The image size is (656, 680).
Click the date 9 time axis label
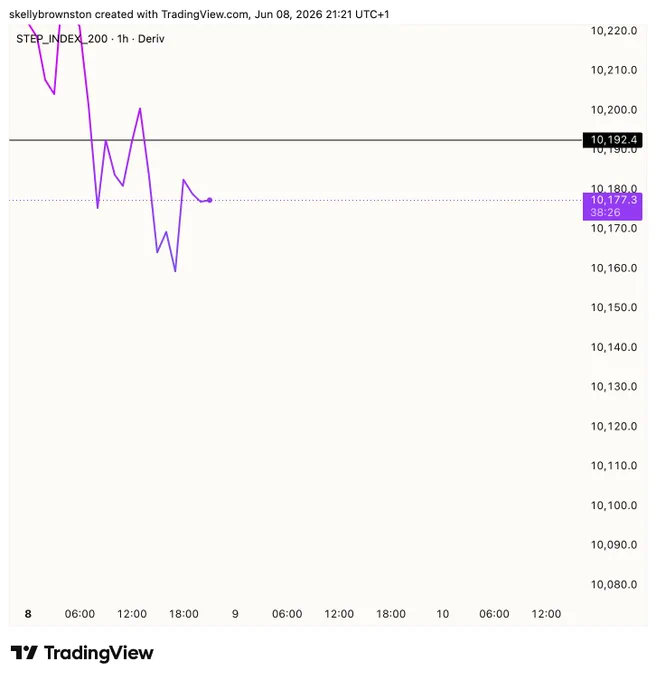235,614
